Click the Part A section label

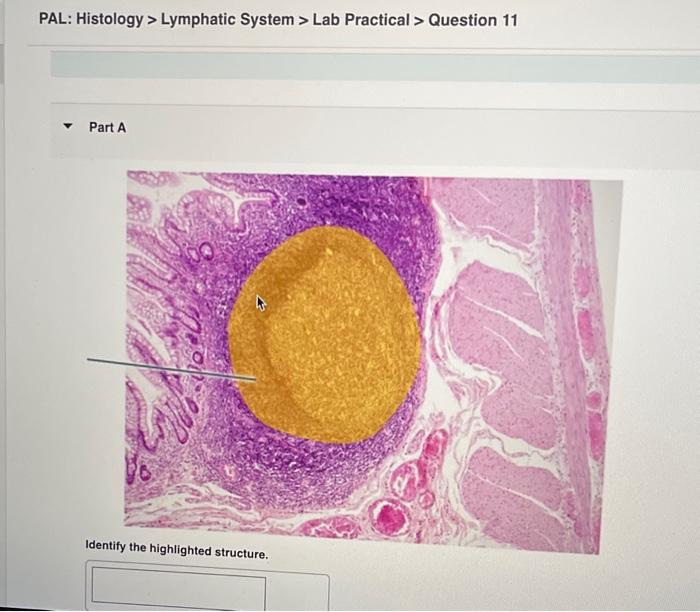coord(107,128)
